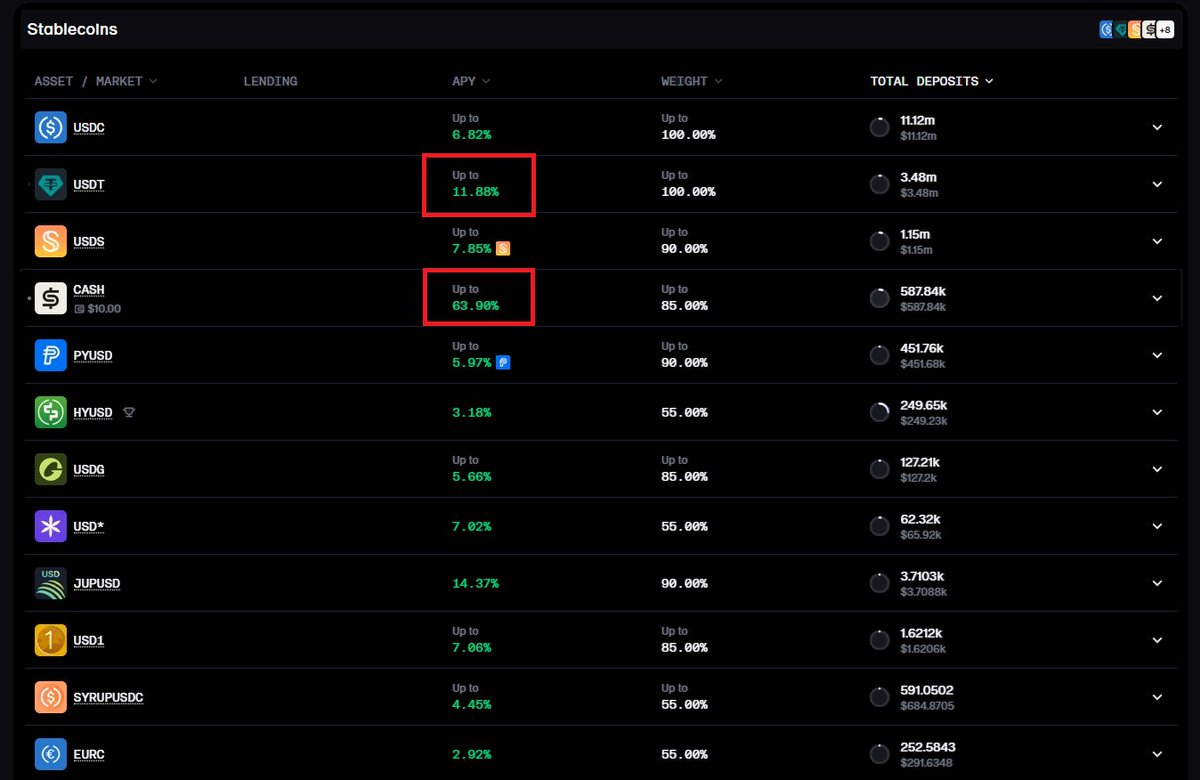
Task: Toggle the white dollar-sign filter top-right
Action: (1150, 29)
